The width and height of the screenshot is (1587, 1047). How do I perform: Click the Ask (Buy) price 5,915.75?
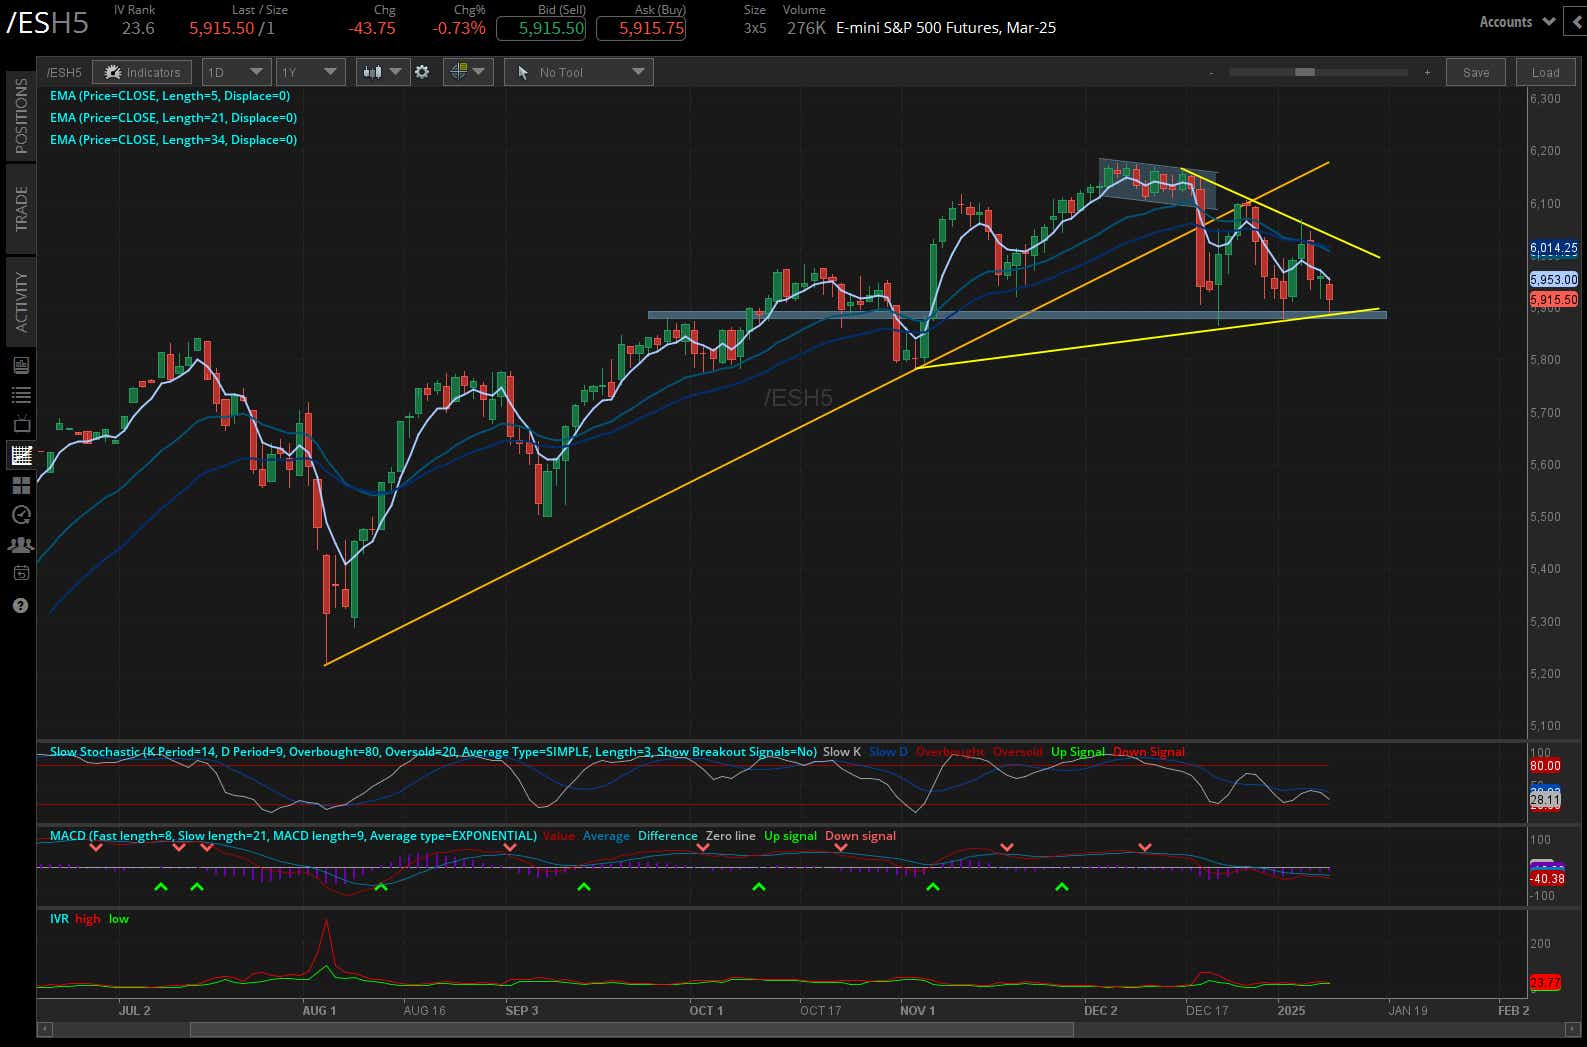pyautogui.click(x=641, y=28)
